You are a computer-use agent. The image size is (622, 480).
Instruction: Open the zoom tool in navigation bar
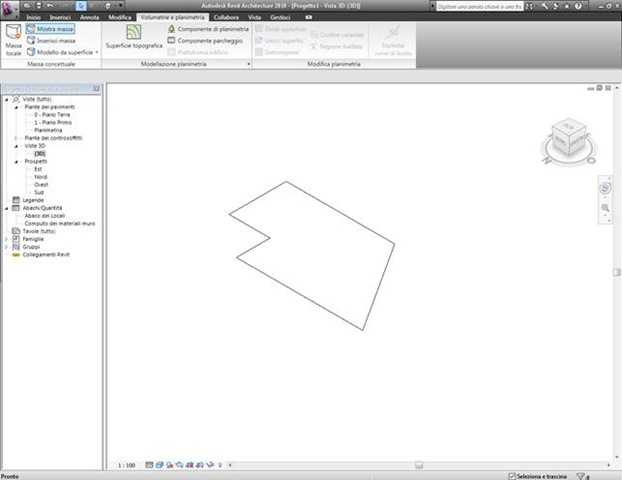(x=605, y=208)
